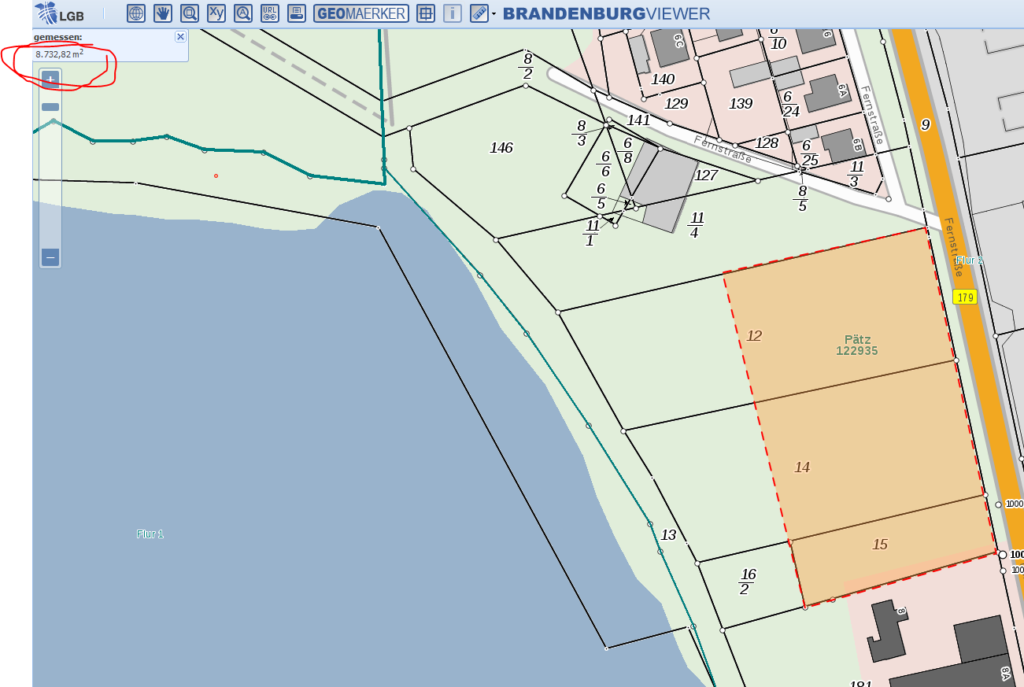Open the Xy coordinate tool

click(x=216, y=13)
